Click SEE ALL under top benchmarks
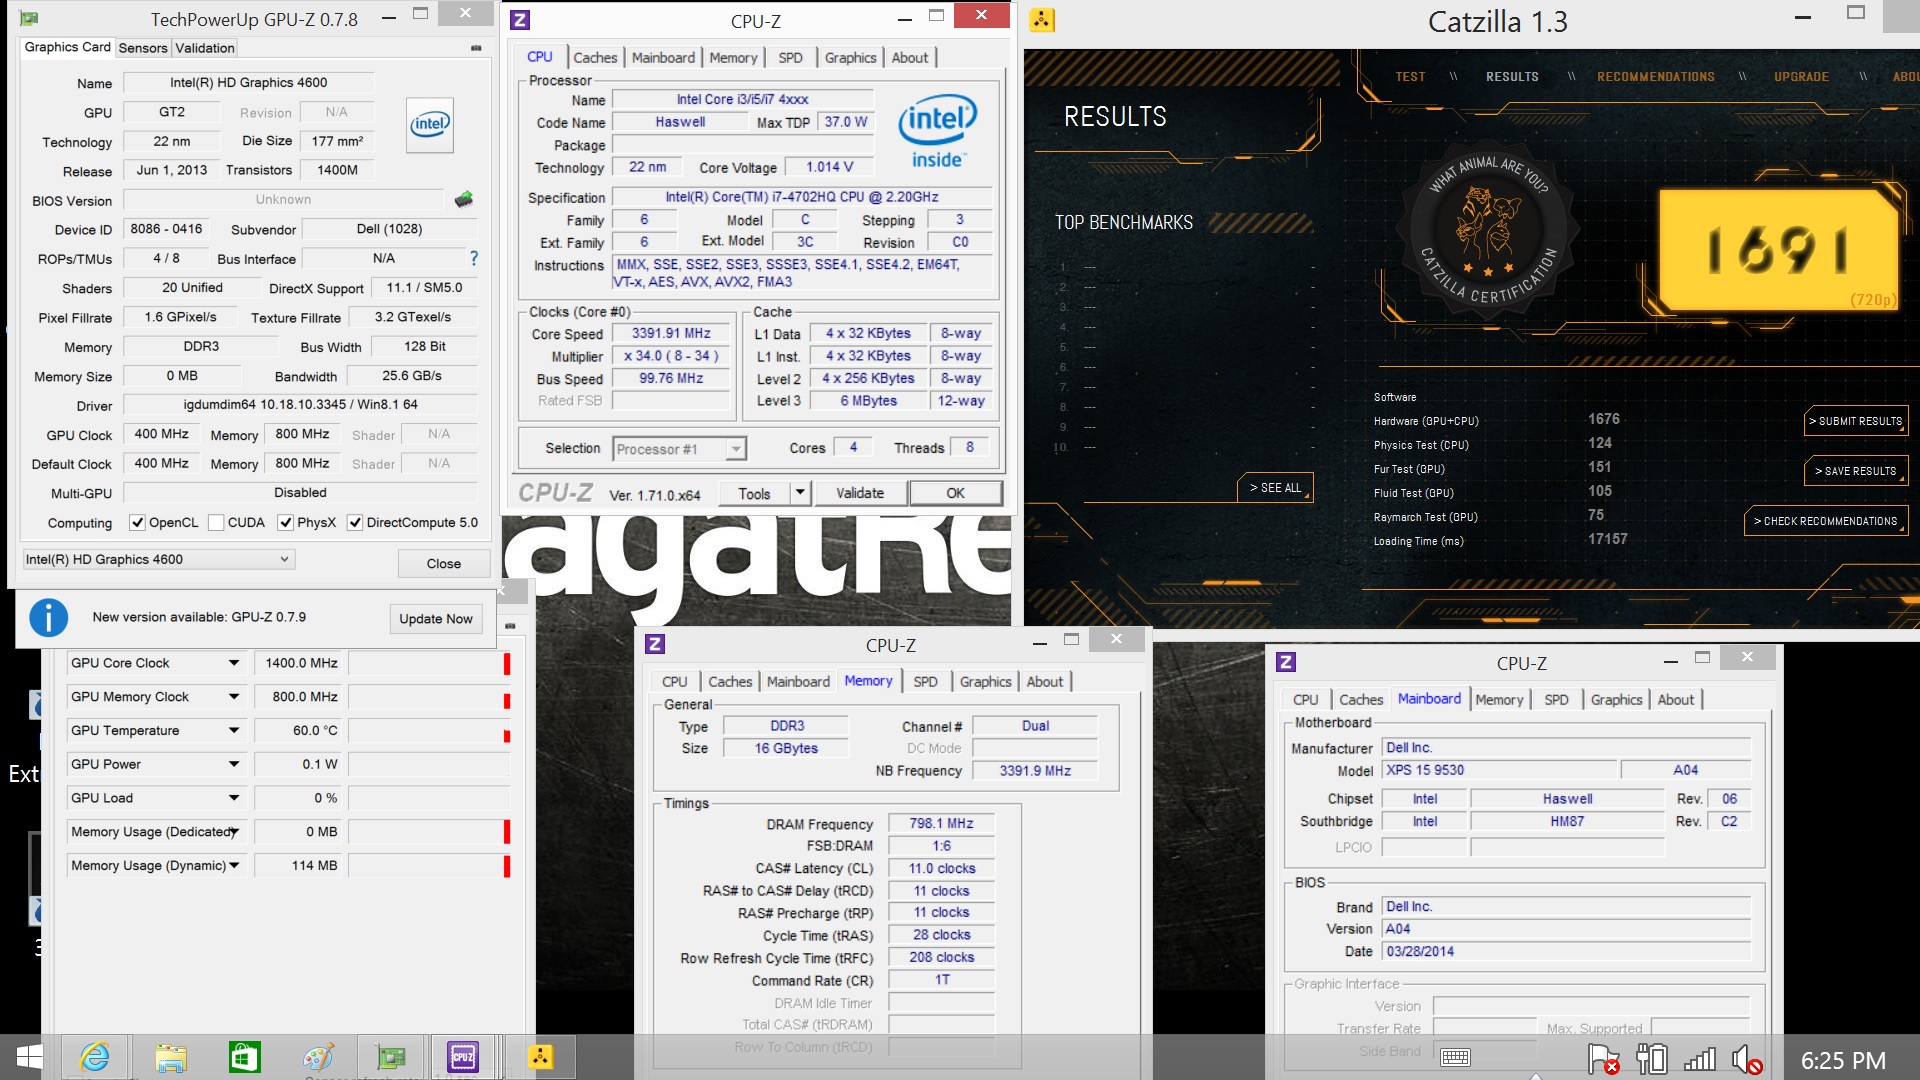This screenshot has width=1920, height=1080. 1275,488
